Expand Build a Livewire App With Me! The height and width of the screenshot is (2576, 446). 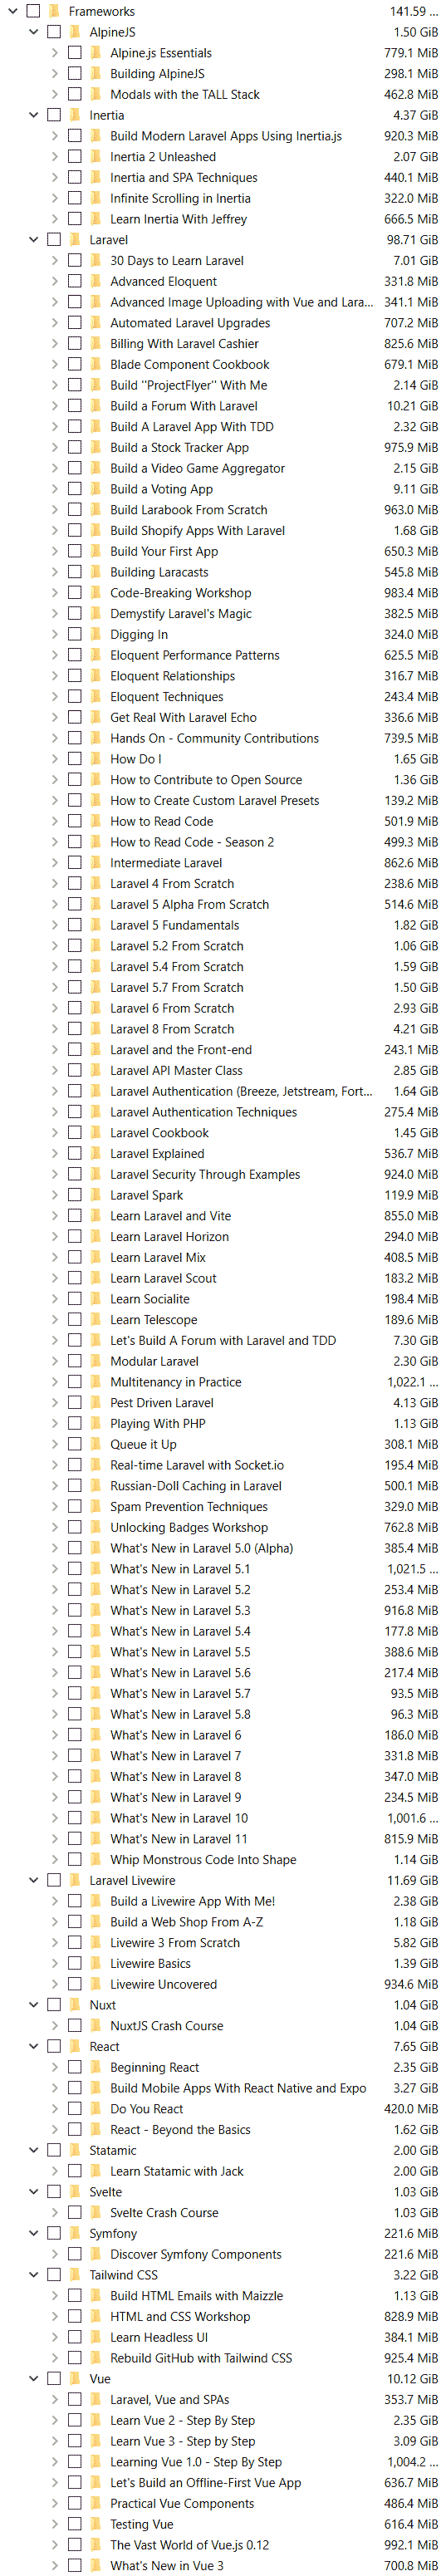(55, 1901)
